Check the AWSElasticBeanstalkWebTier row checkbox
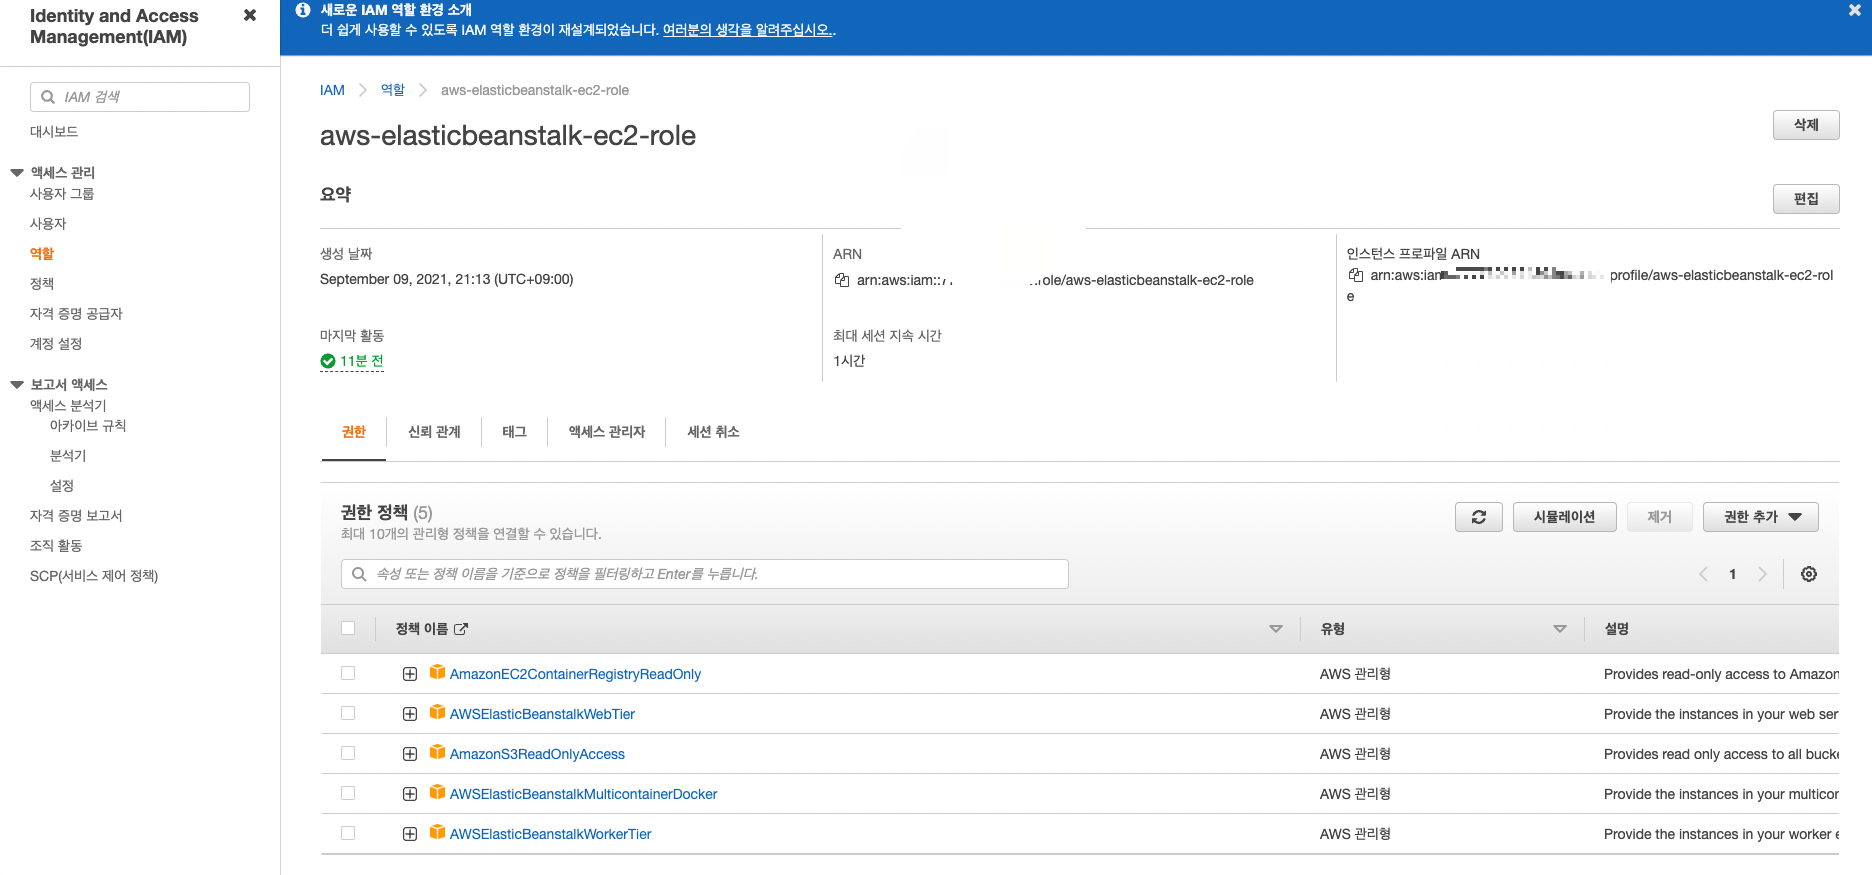The width and height of the screenshot is (1872, 875). pyautogui.click(x=348, y=713)
